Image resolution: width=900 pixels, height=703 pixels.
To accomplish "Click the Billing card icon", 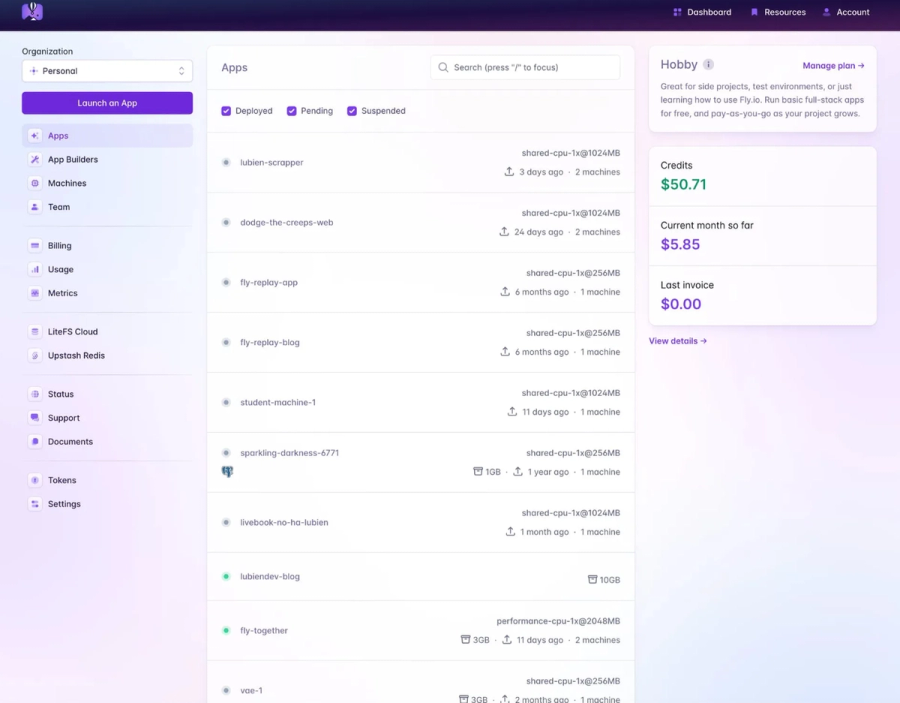I will pos(35,246).
